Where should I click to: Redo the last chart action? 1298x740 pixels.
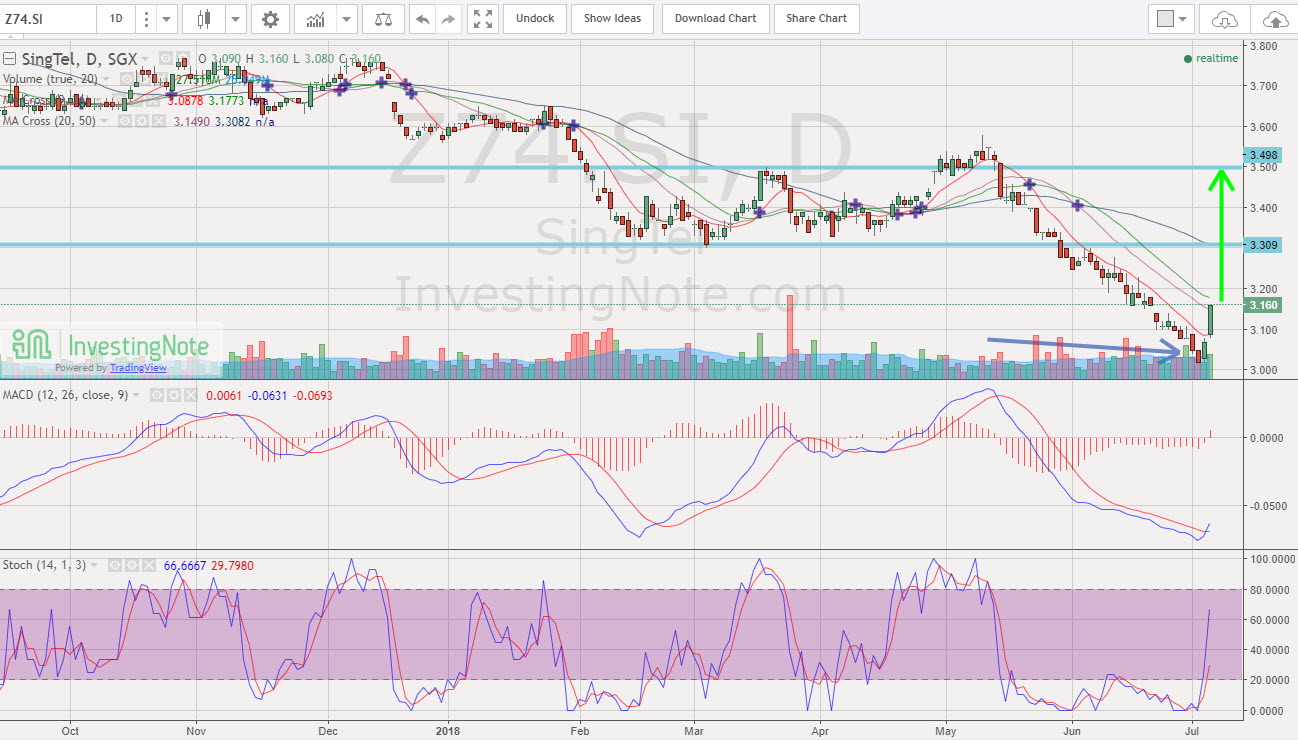447,19
